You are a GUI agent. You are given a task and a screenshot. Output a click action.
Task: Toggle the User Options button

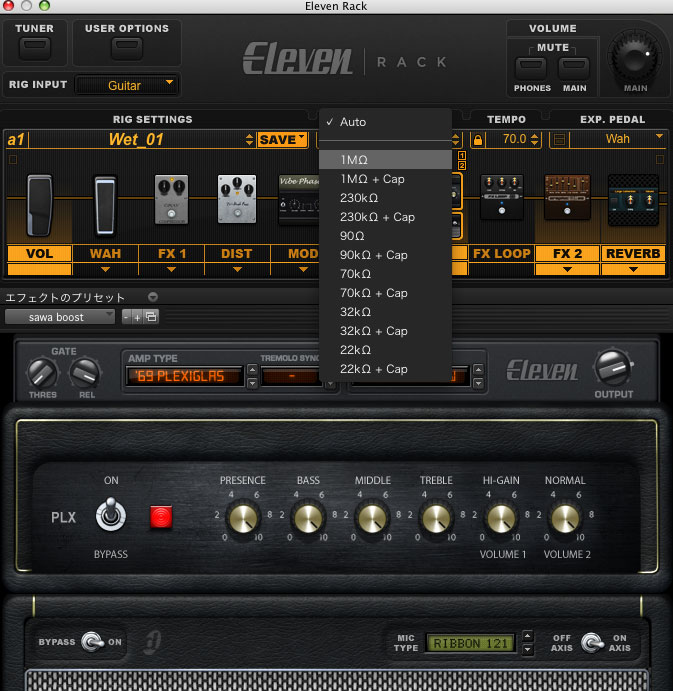tap(127, 48)
